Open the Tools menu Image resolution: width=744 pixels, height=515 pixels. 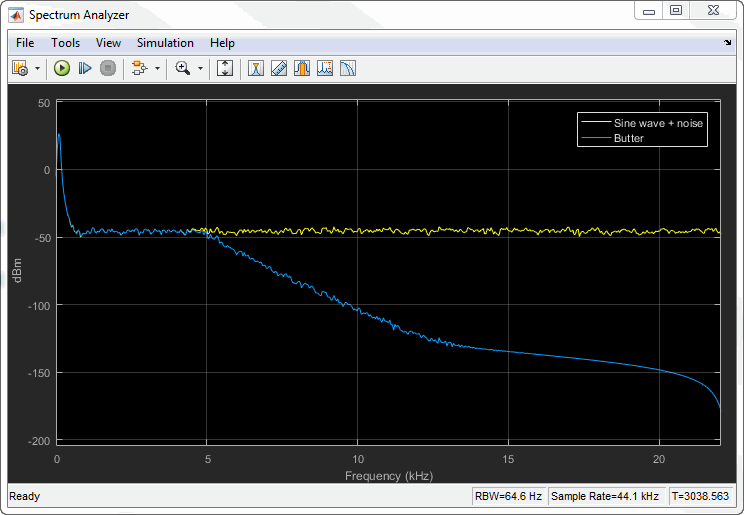click(x=65, y=43)
